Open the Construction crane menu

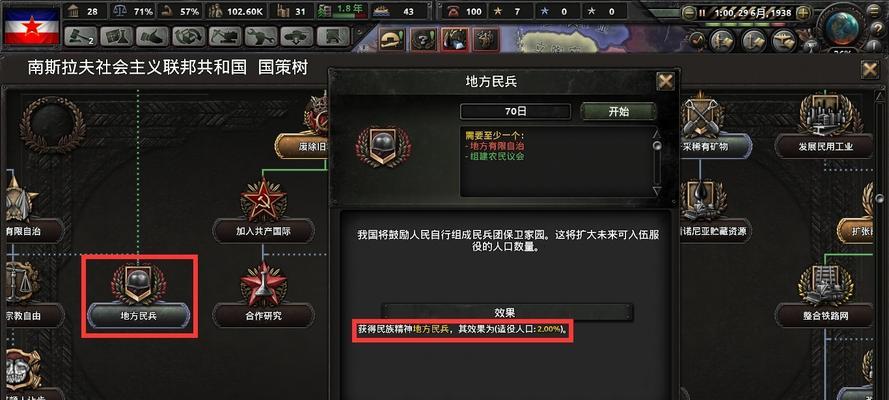click(x=225, y=37)
